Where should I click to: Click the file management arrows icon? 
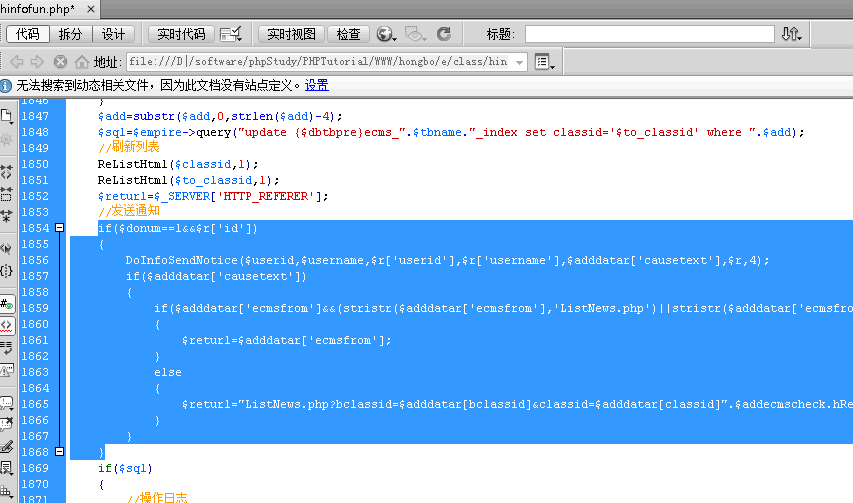point(792,34)
